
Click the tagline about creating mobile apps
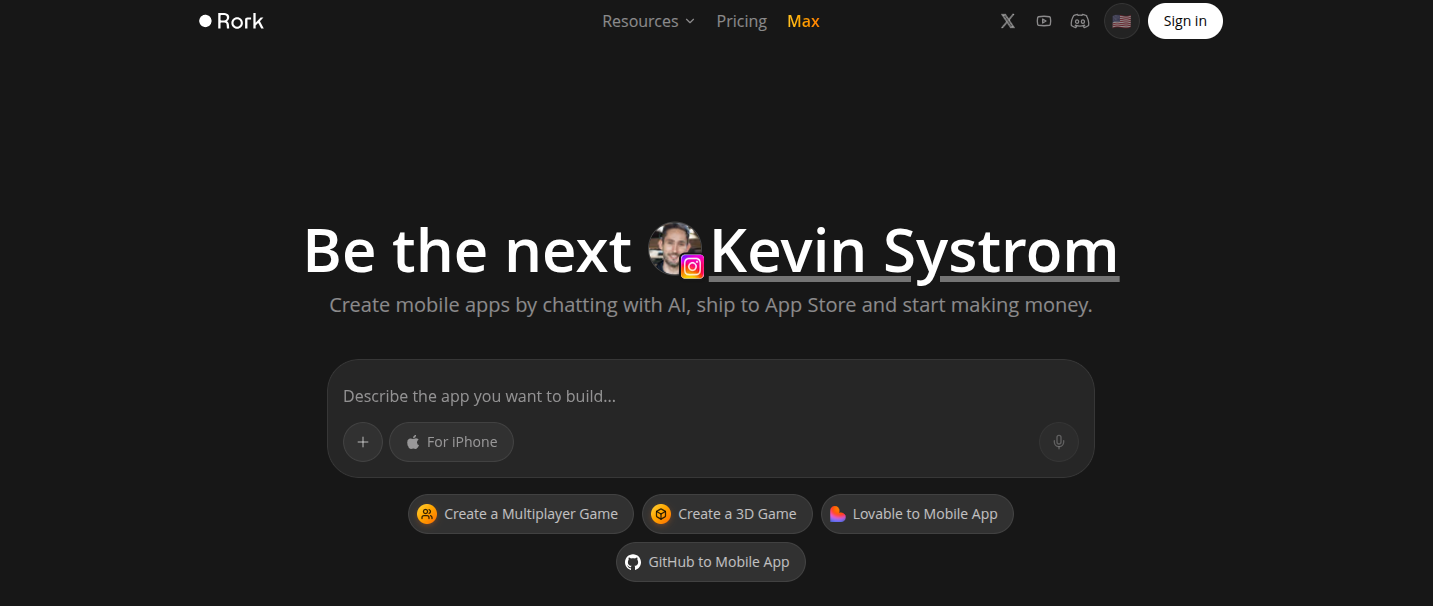[711, 305]
